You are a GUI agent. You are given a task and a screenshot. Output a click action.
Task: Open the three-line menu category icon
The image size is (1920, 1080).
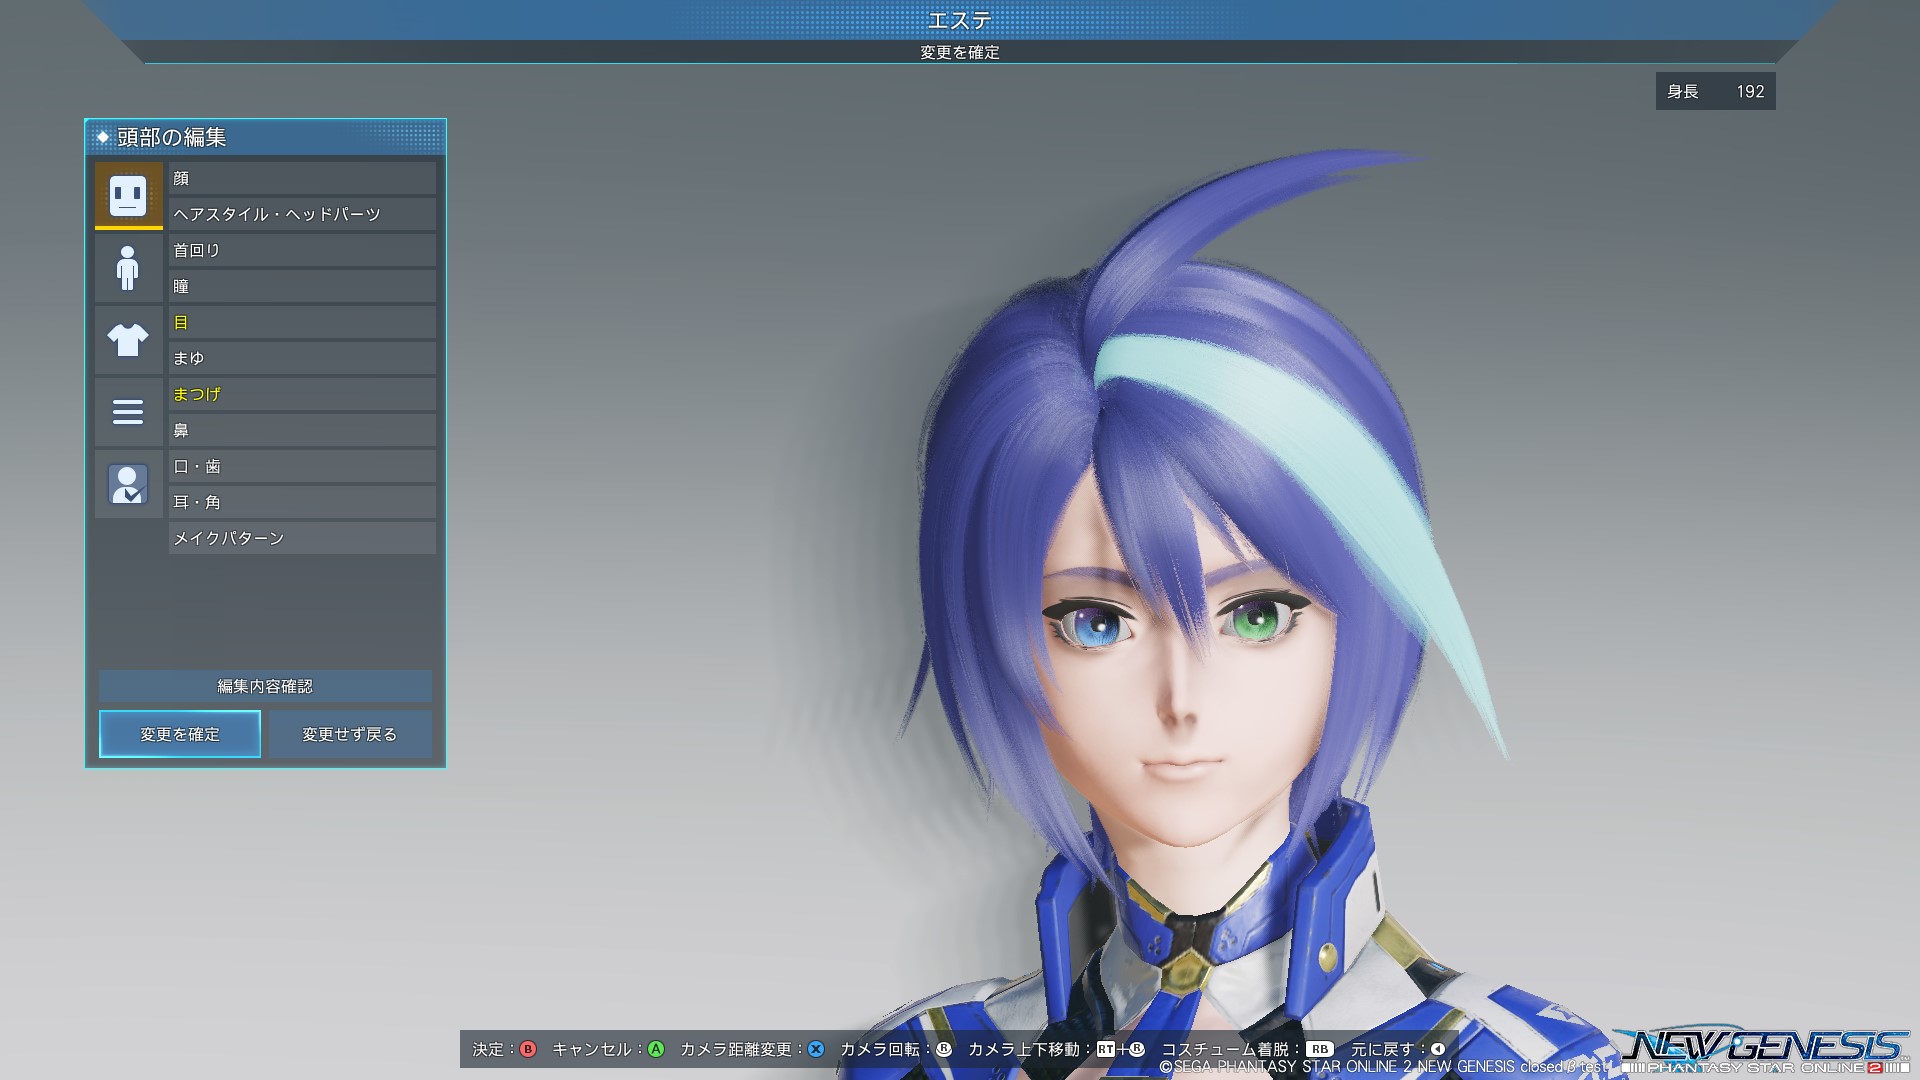(x=128, y=412)
